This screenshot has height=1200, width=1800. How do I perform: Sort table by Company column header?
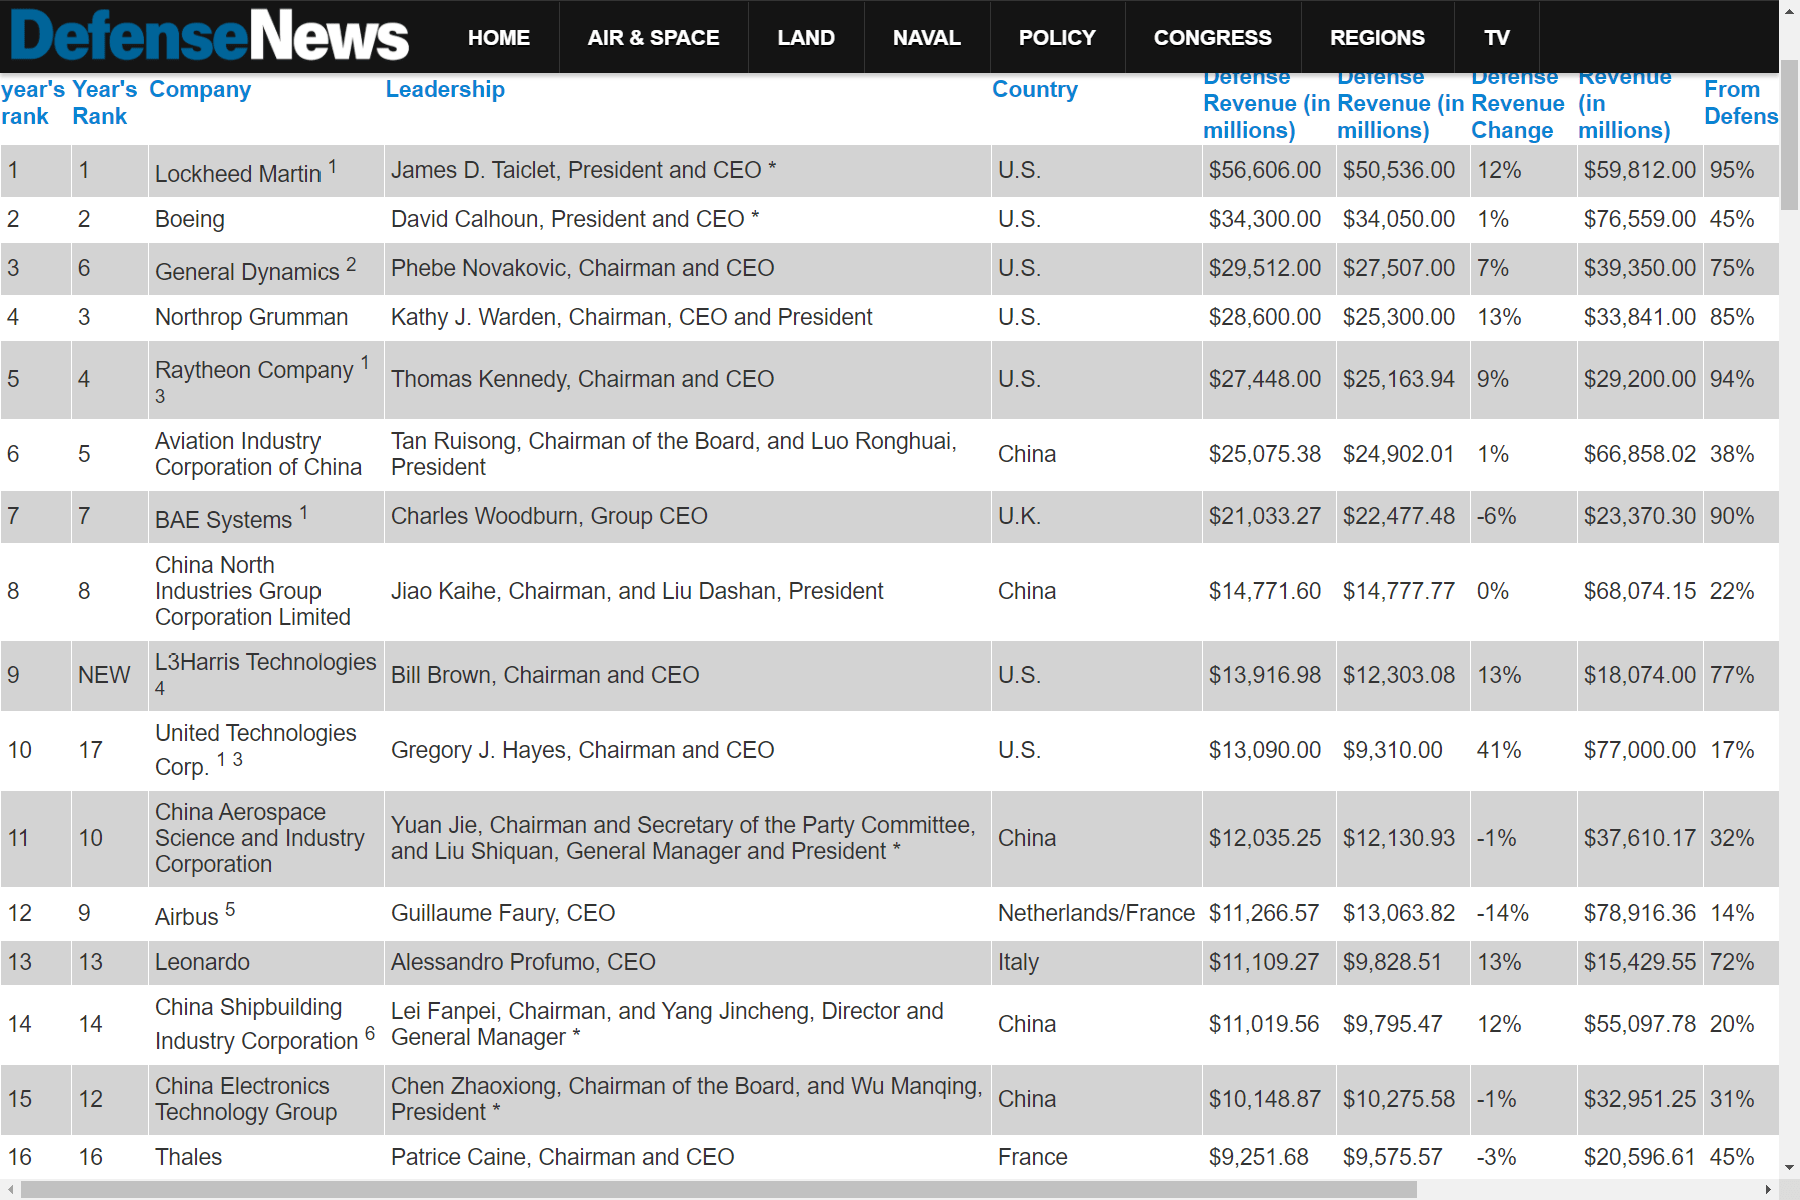tap(200, 89)
